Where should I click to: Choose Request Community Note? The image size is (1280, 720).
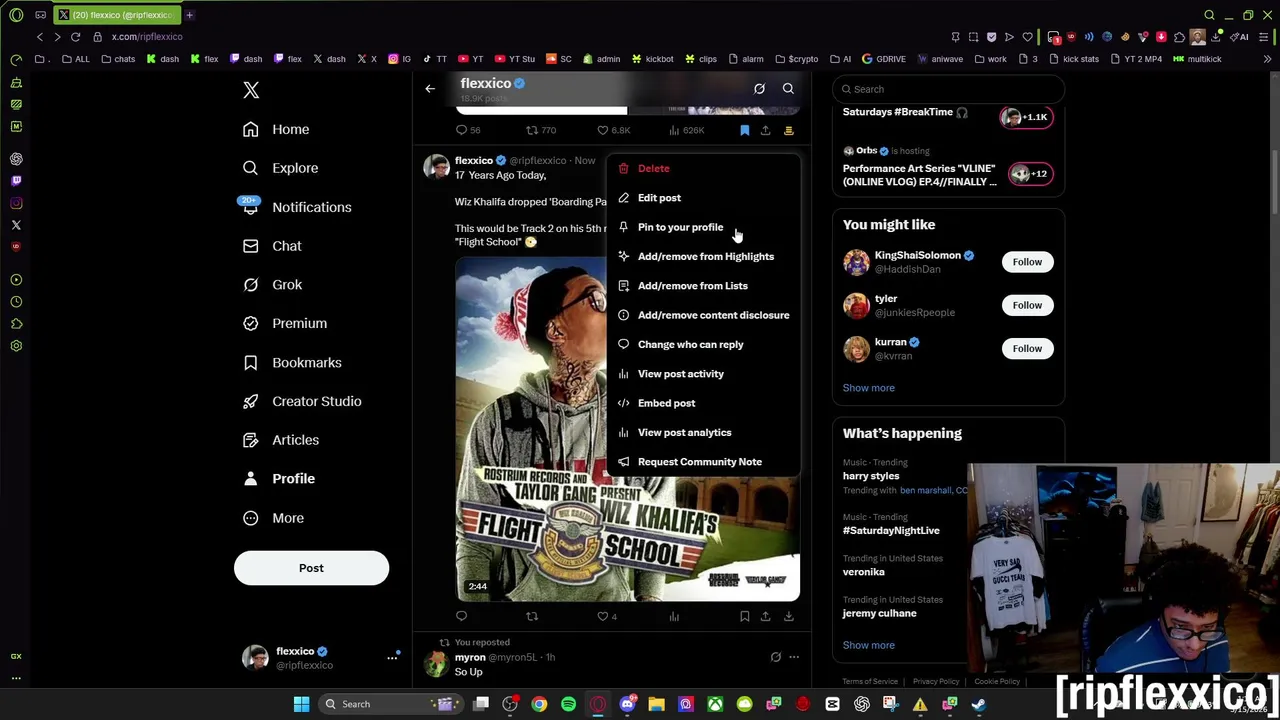(x=703, y=462)
